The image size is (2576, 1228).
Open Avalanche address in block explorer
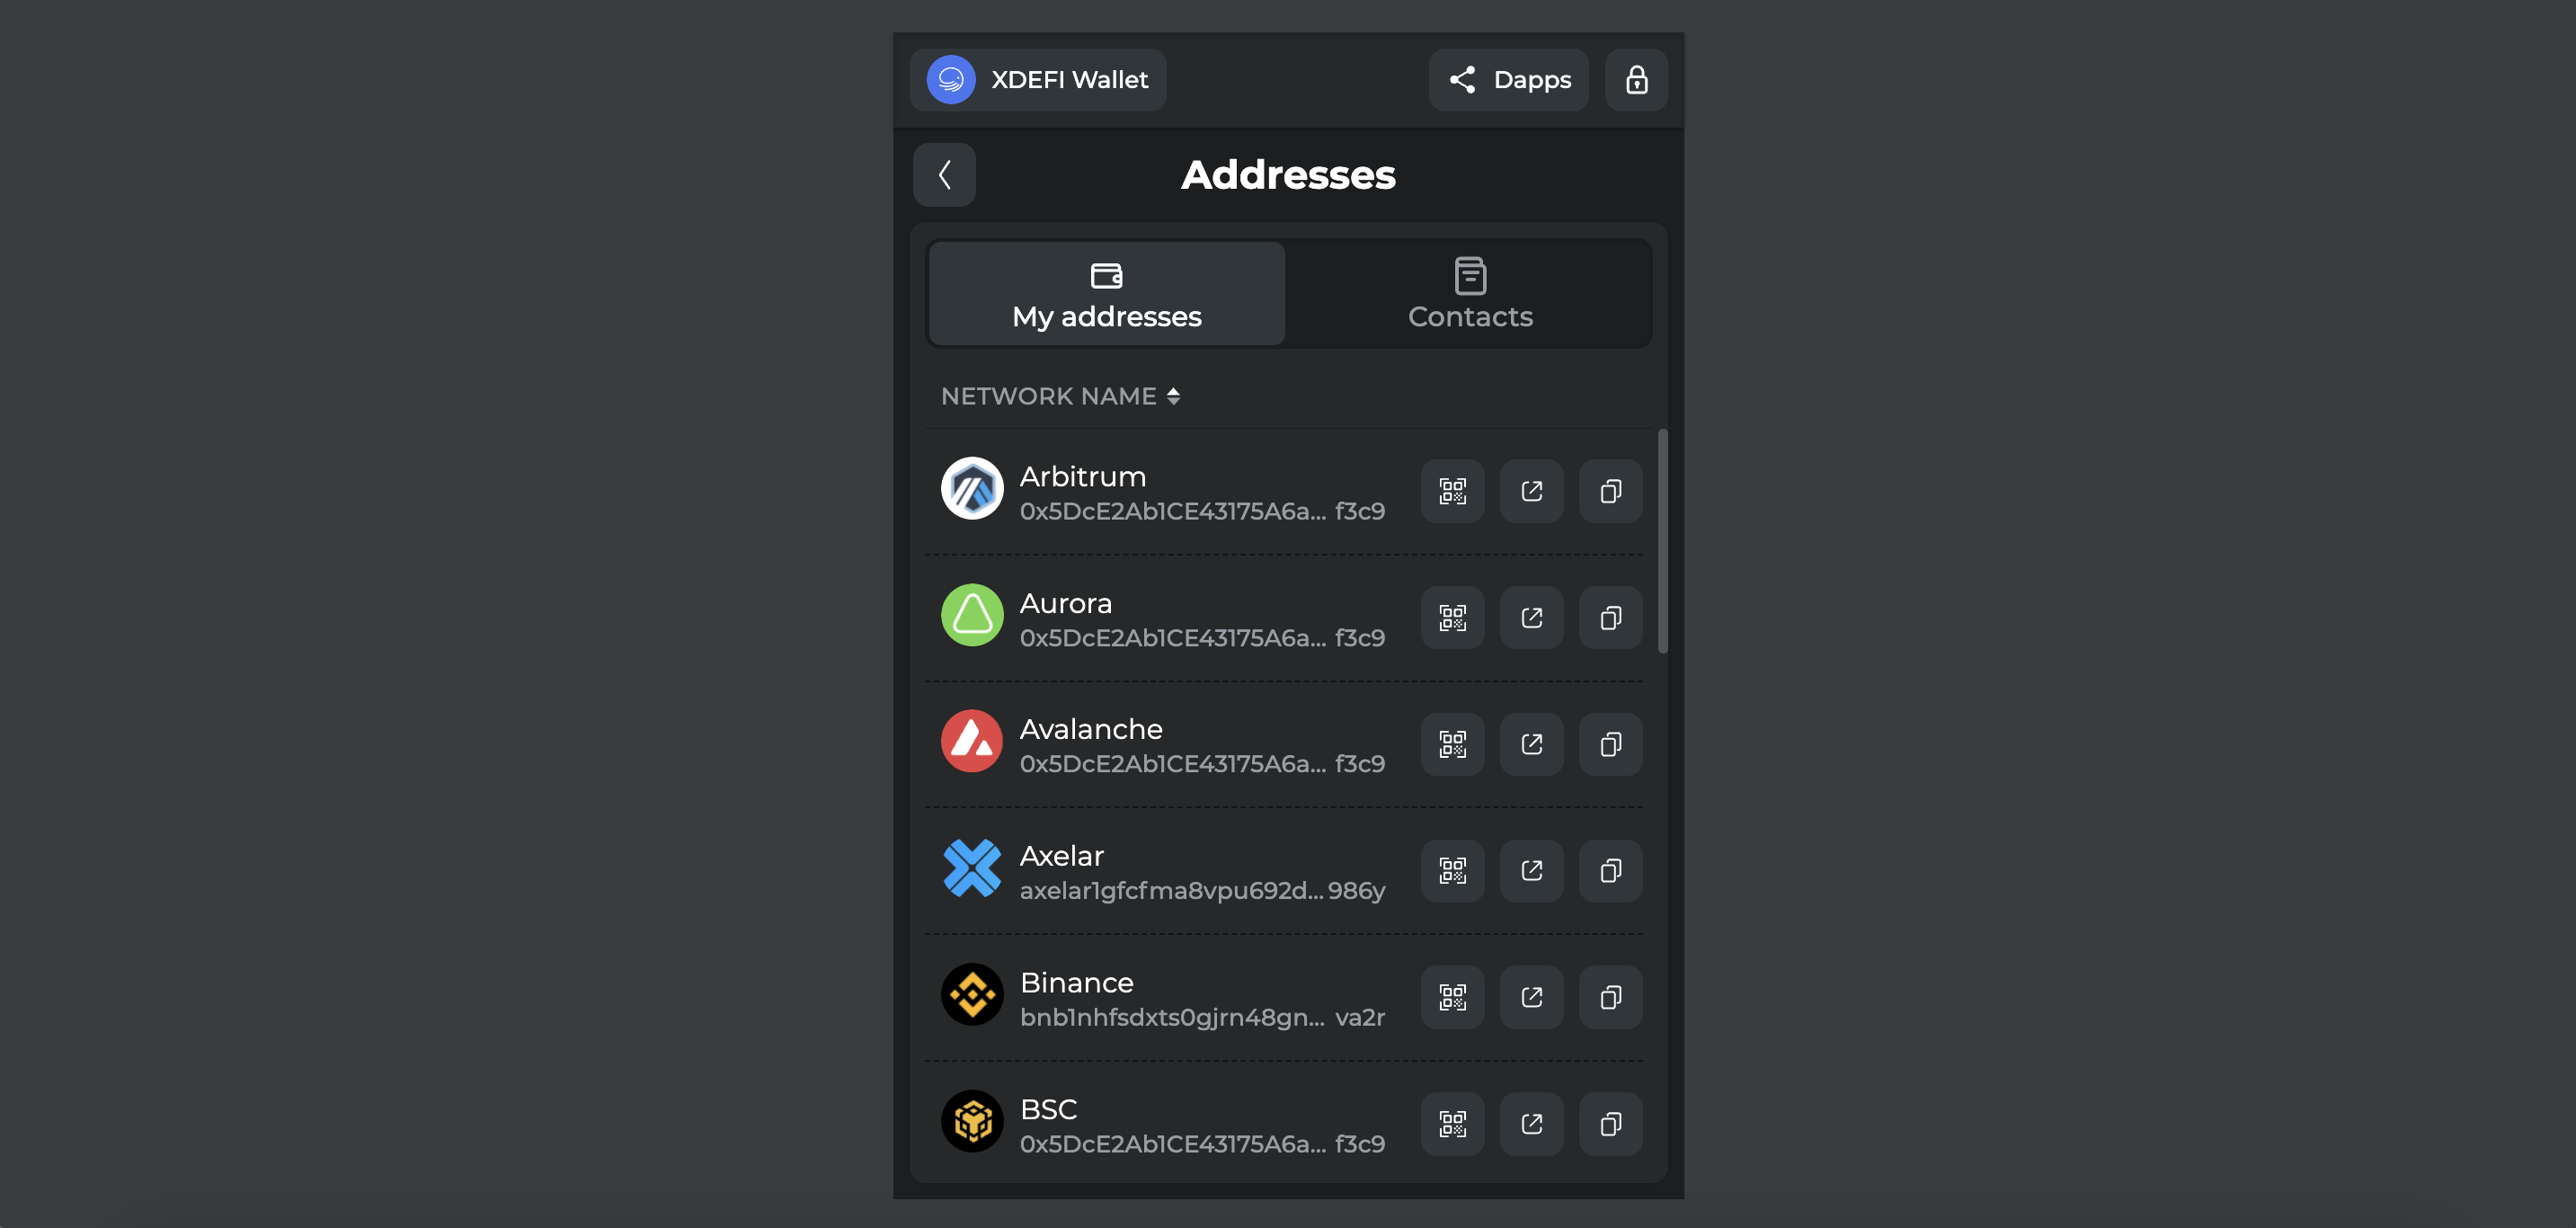pos(1531,744)
